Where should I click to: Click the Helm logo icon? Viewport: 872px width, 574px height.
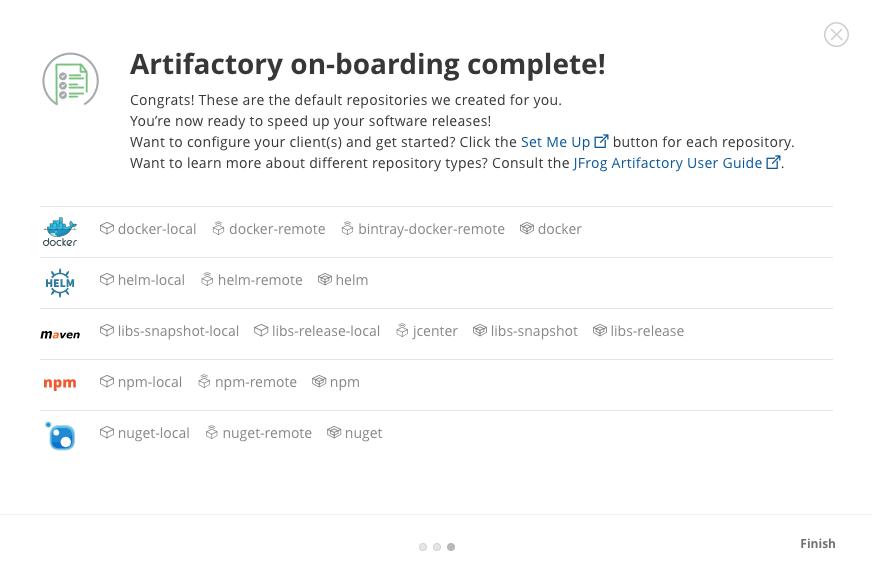60,282
